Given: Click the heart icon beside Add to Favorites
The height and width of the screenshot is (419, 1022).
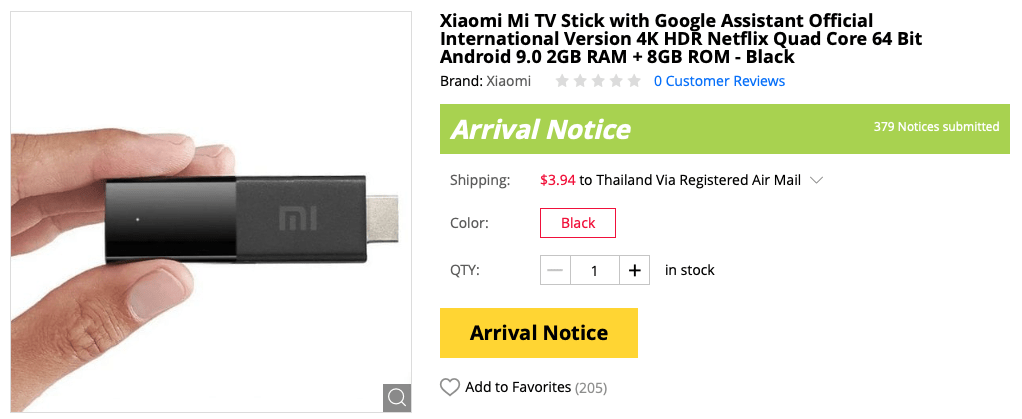Looking at the screenshot, I should (450, 387).
